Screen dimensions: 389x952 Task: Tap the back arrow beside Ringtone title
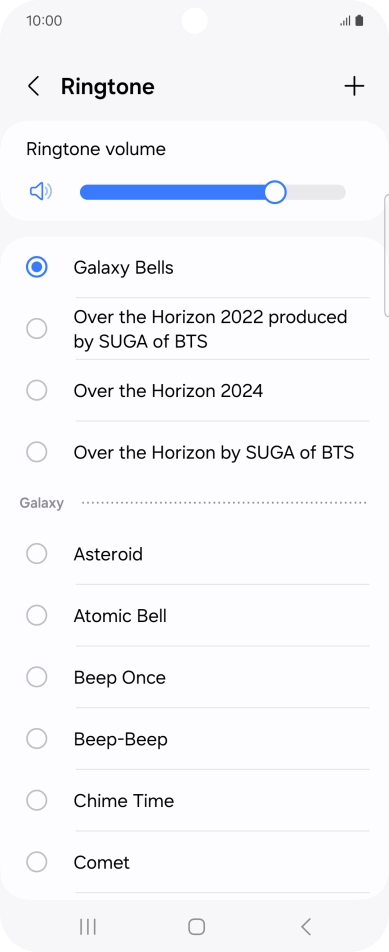pyautogui.click(x=33, y=86)
